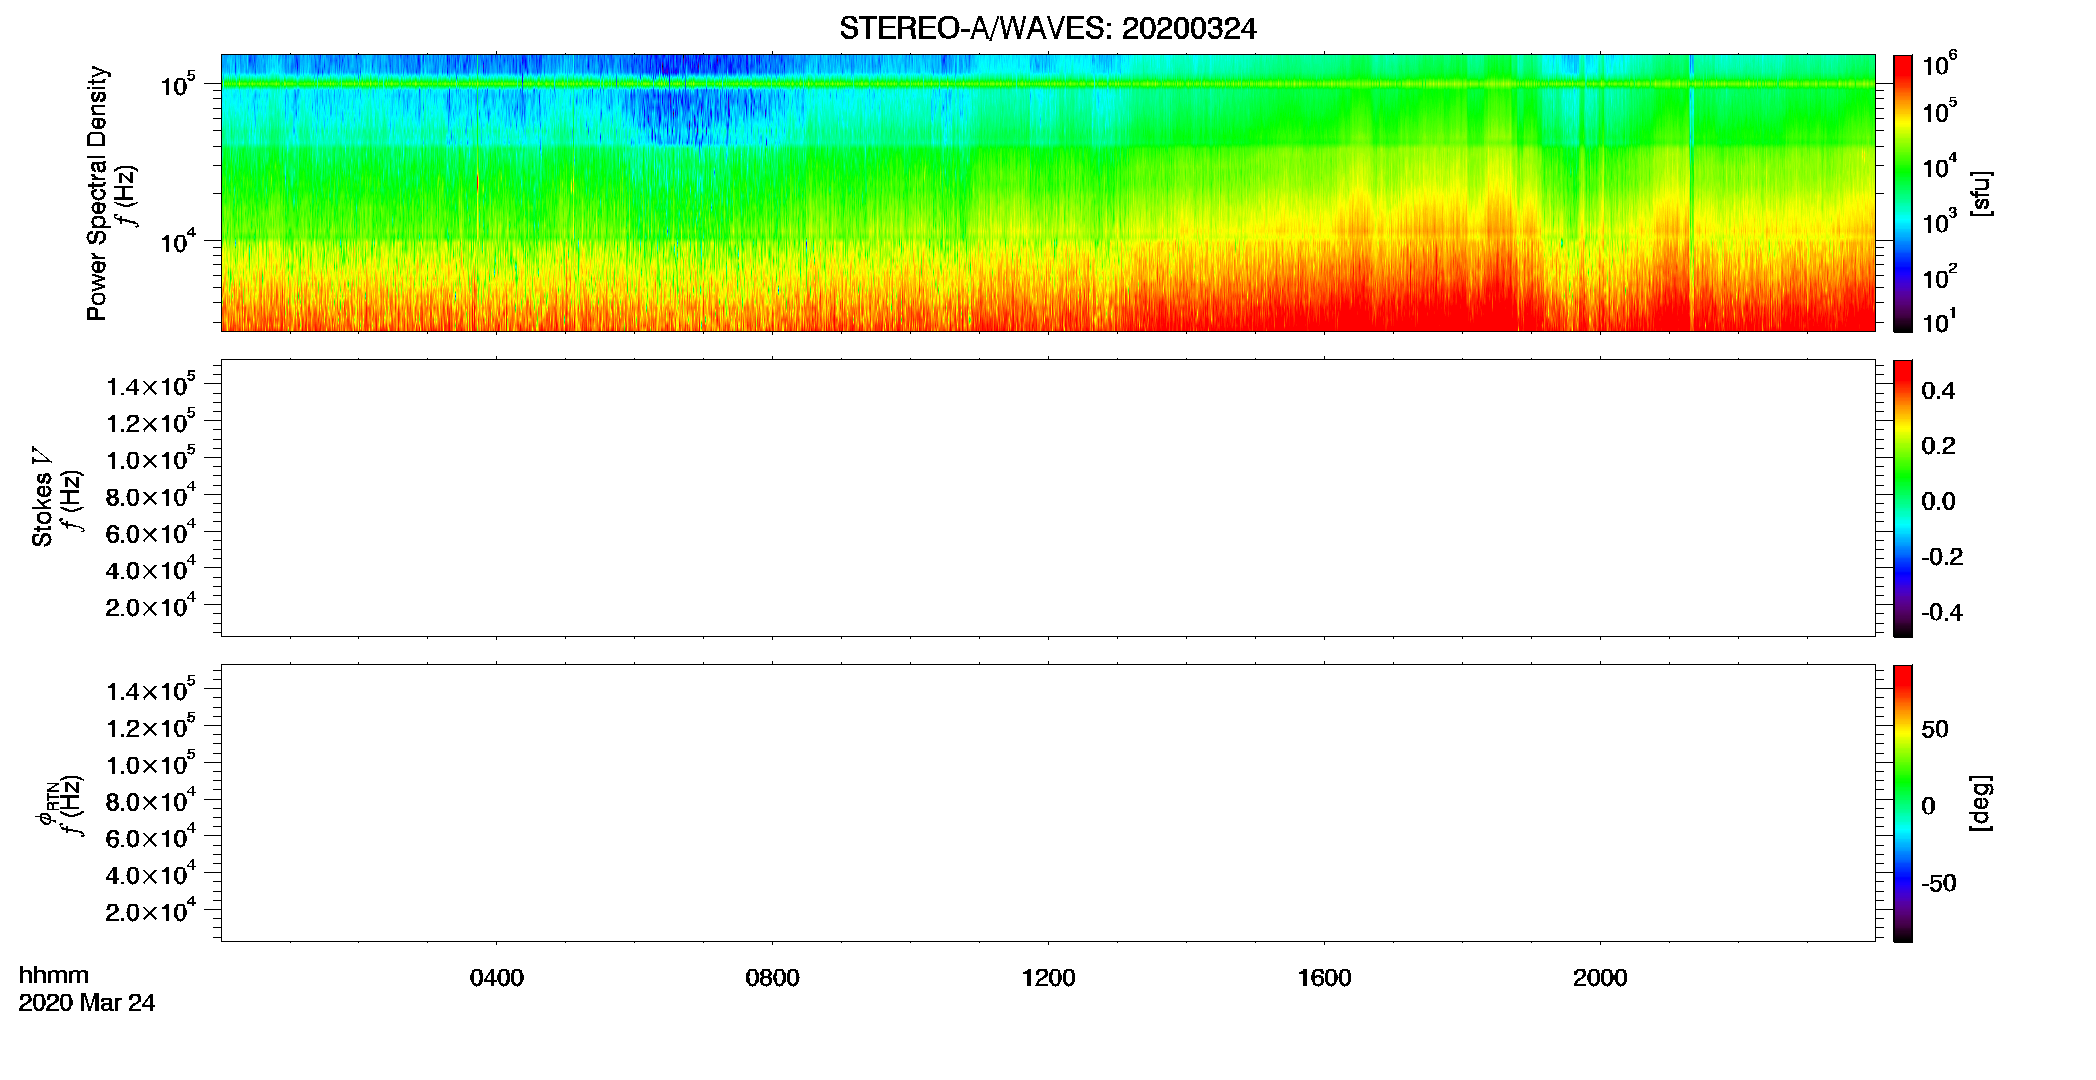Image resolution: width=2096 pixels, height=1080 pixels.
Task: Click the 2020 Mar 24 date label
Action: 87,1003
